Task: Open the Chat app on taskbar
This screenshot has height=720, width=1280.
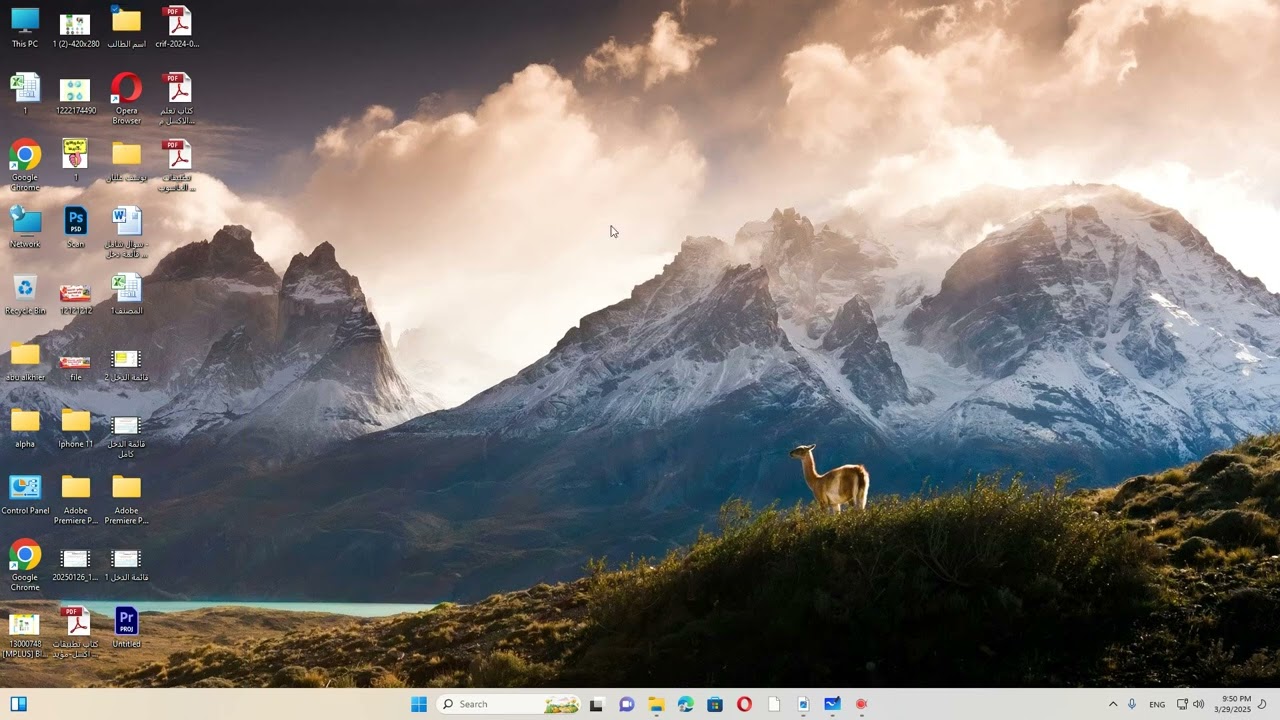Action: point(626,704)
